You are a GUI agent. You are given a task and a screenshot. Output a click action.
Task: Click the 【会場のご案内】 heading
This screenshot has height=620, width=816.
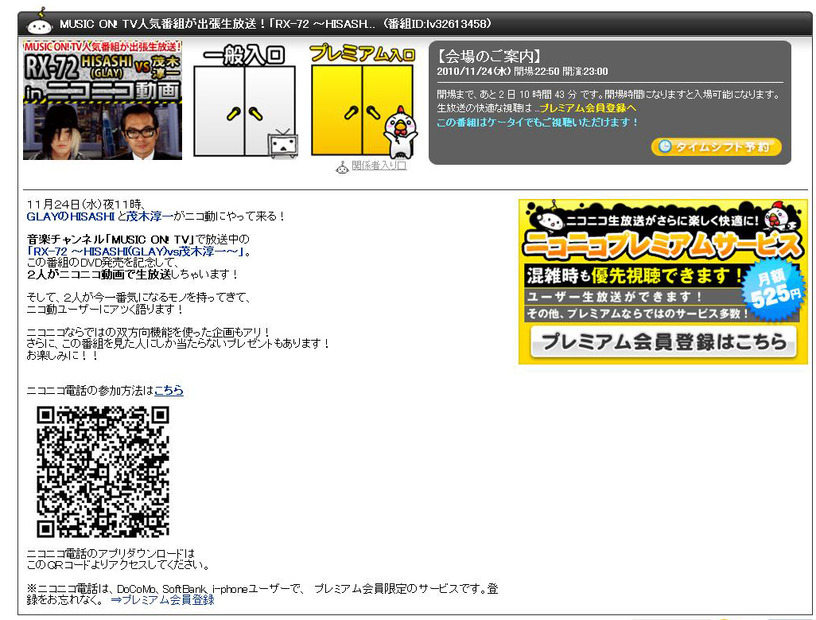[489, 56]
